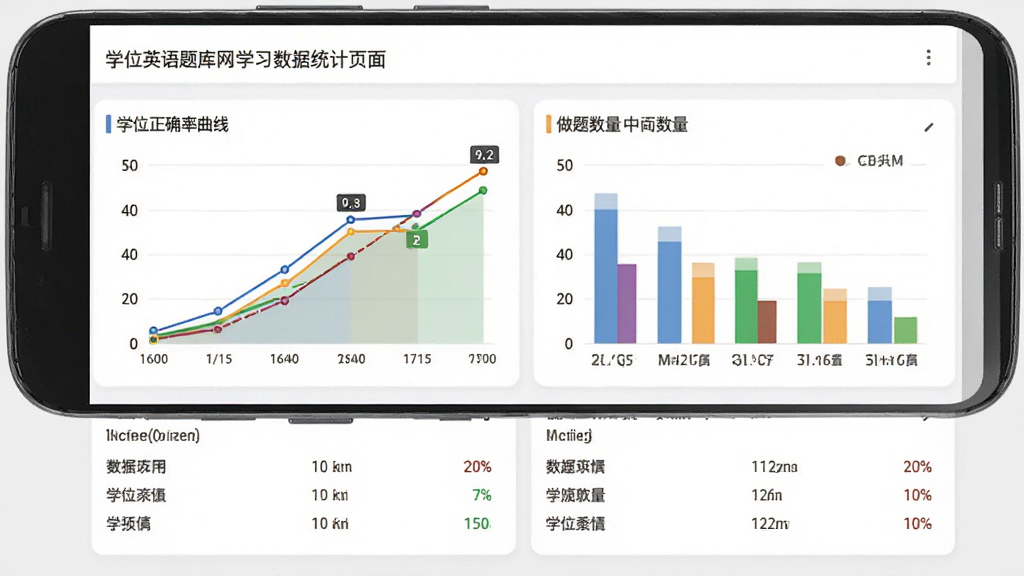Click the "122" value in the lower table
Image resolution: width=1024 pixels, height=576 pixels.
771,524
